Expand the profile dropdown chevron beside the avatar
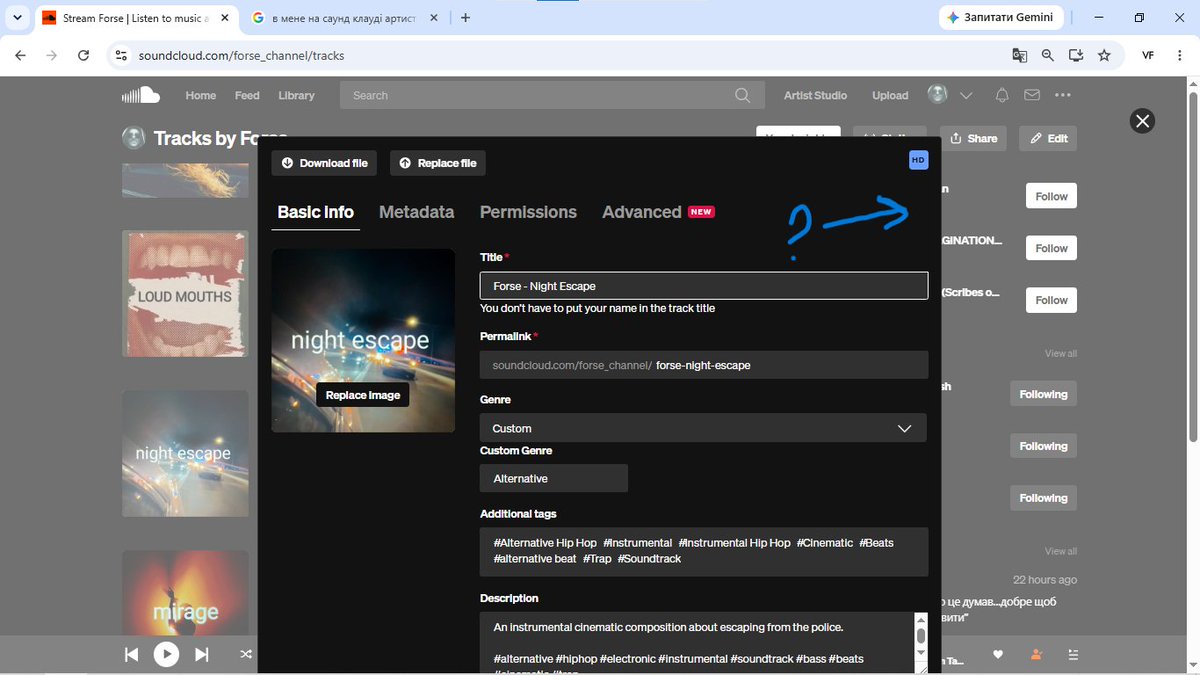This screenshot has height=675, width=1200. click(966, 96)
